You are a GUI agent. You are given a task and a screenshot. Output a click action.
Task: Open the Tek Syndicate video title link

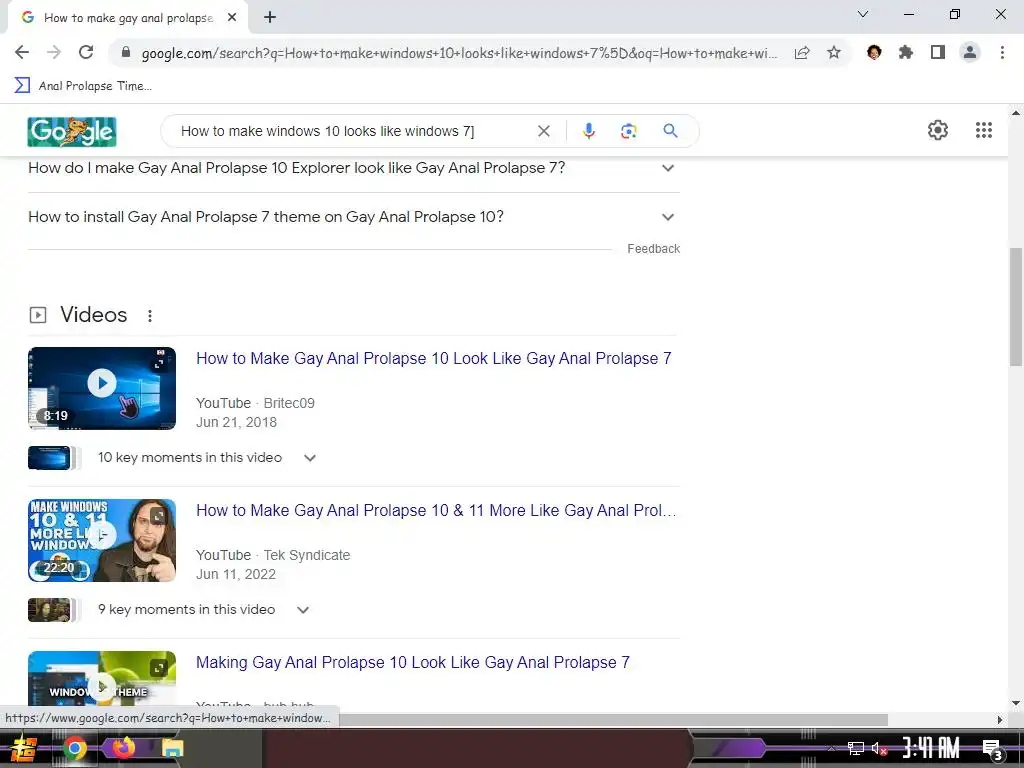(x=436, y=511)
